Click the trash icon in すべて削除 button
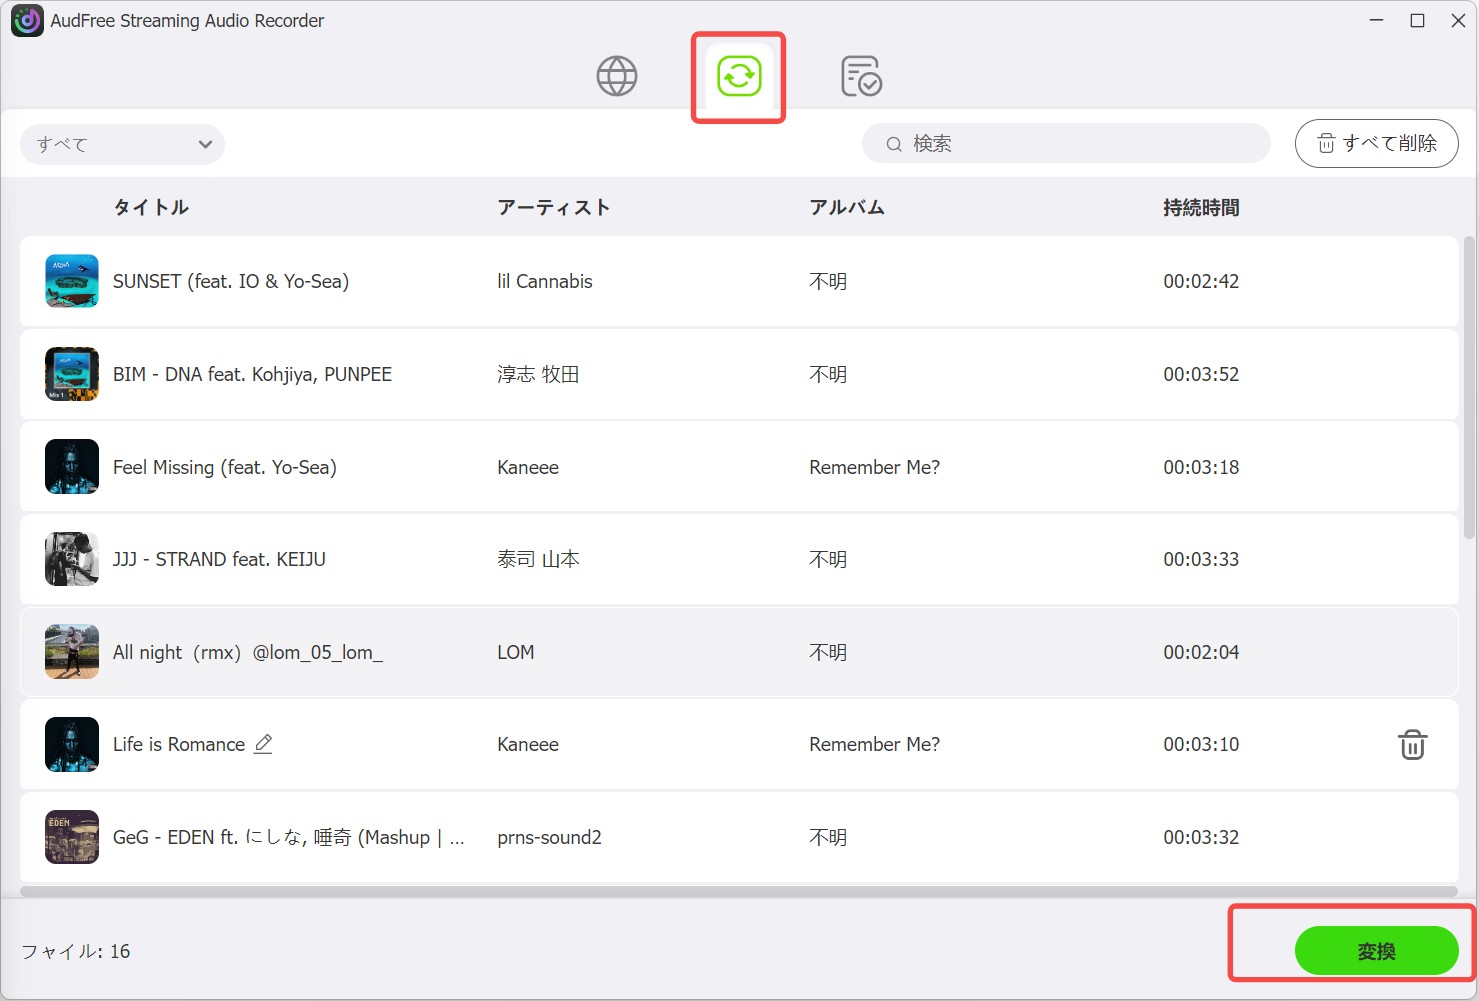1479x1001 pixels. 1326,144
